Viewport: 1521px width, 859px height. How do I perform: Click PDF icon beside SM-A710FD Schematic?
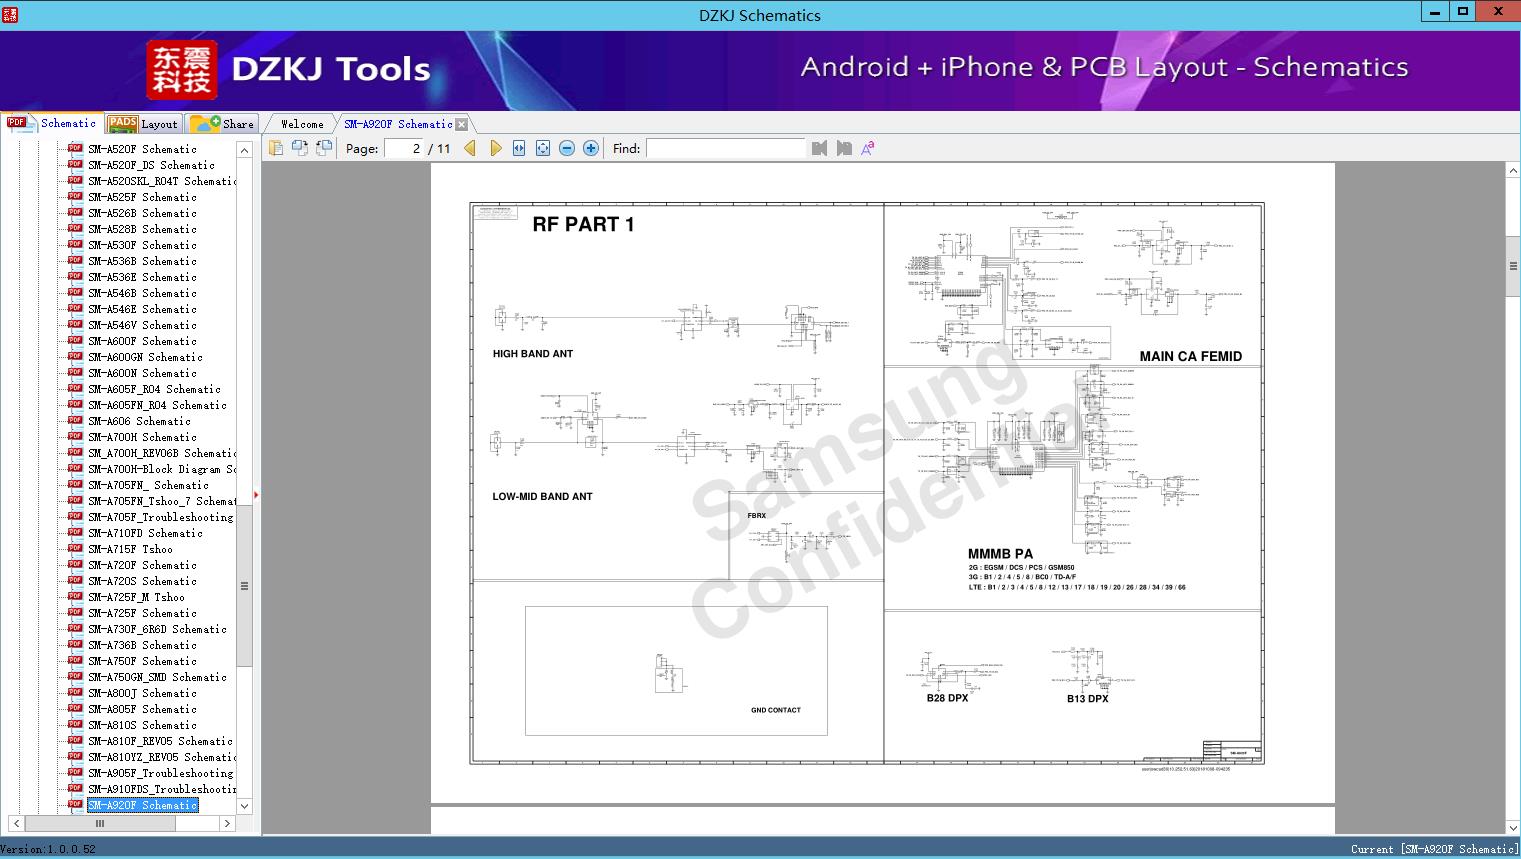[x=75, y=532]
